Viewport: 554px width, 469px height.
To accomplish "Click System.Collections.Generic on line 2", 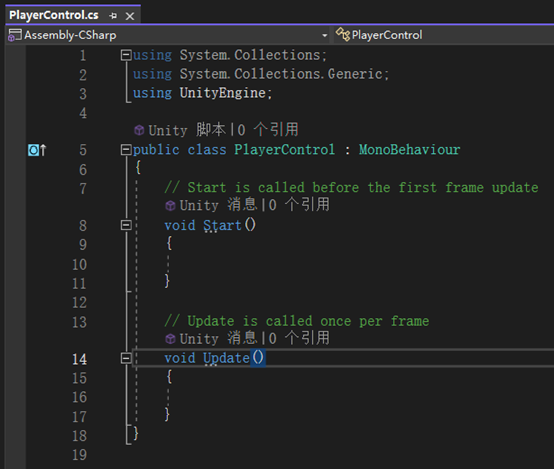I will pyautogui.click(x=281, y=74).
